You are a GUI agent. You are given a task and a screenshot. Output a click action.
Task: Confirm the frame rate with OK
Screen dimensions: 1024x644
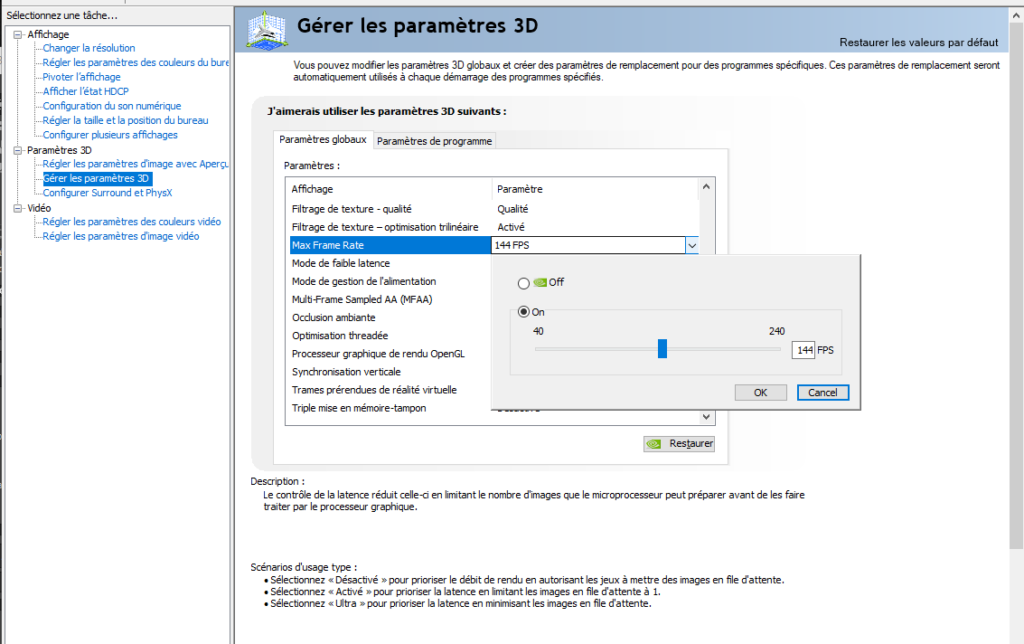point(761,392)
